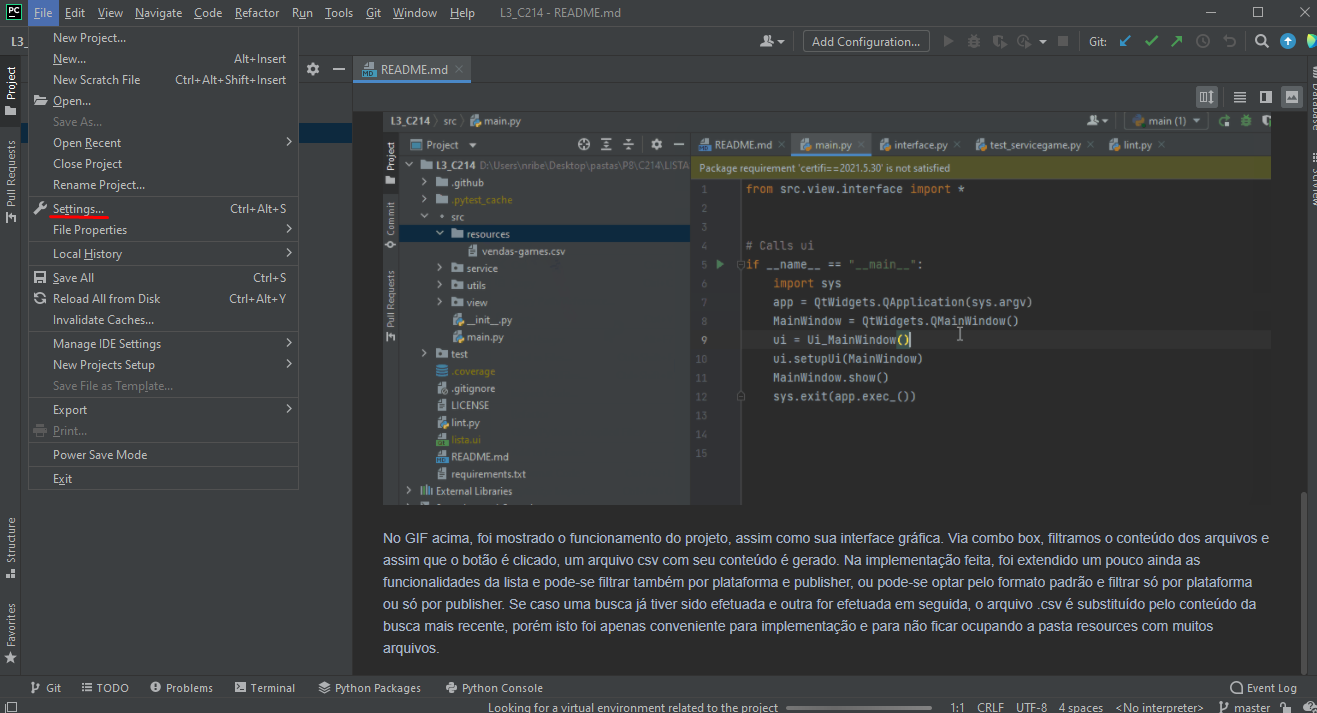Image resolution: width=1317 pixels, height=713 pixels.
Task: Expand Local History submenu
Action: (164, 254)
